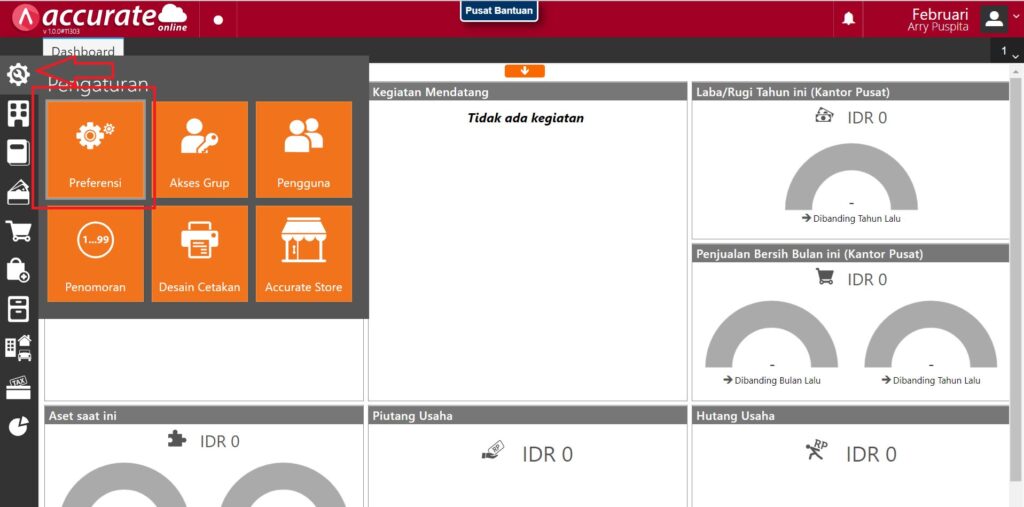Expand the dropdown chevron beside the profile avatar
The width and height of the screenshot is (1024, 507).
1016,17
